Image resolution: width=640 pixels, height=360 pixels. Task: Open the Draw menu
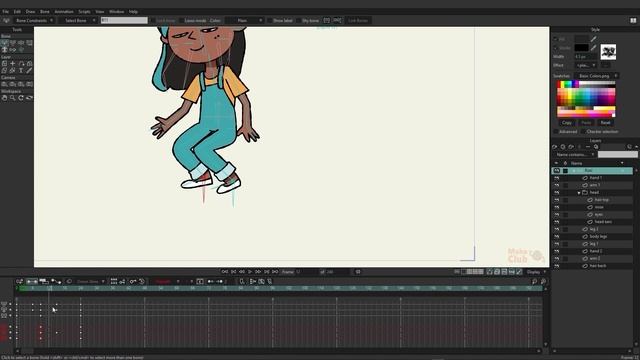[30, 11]
